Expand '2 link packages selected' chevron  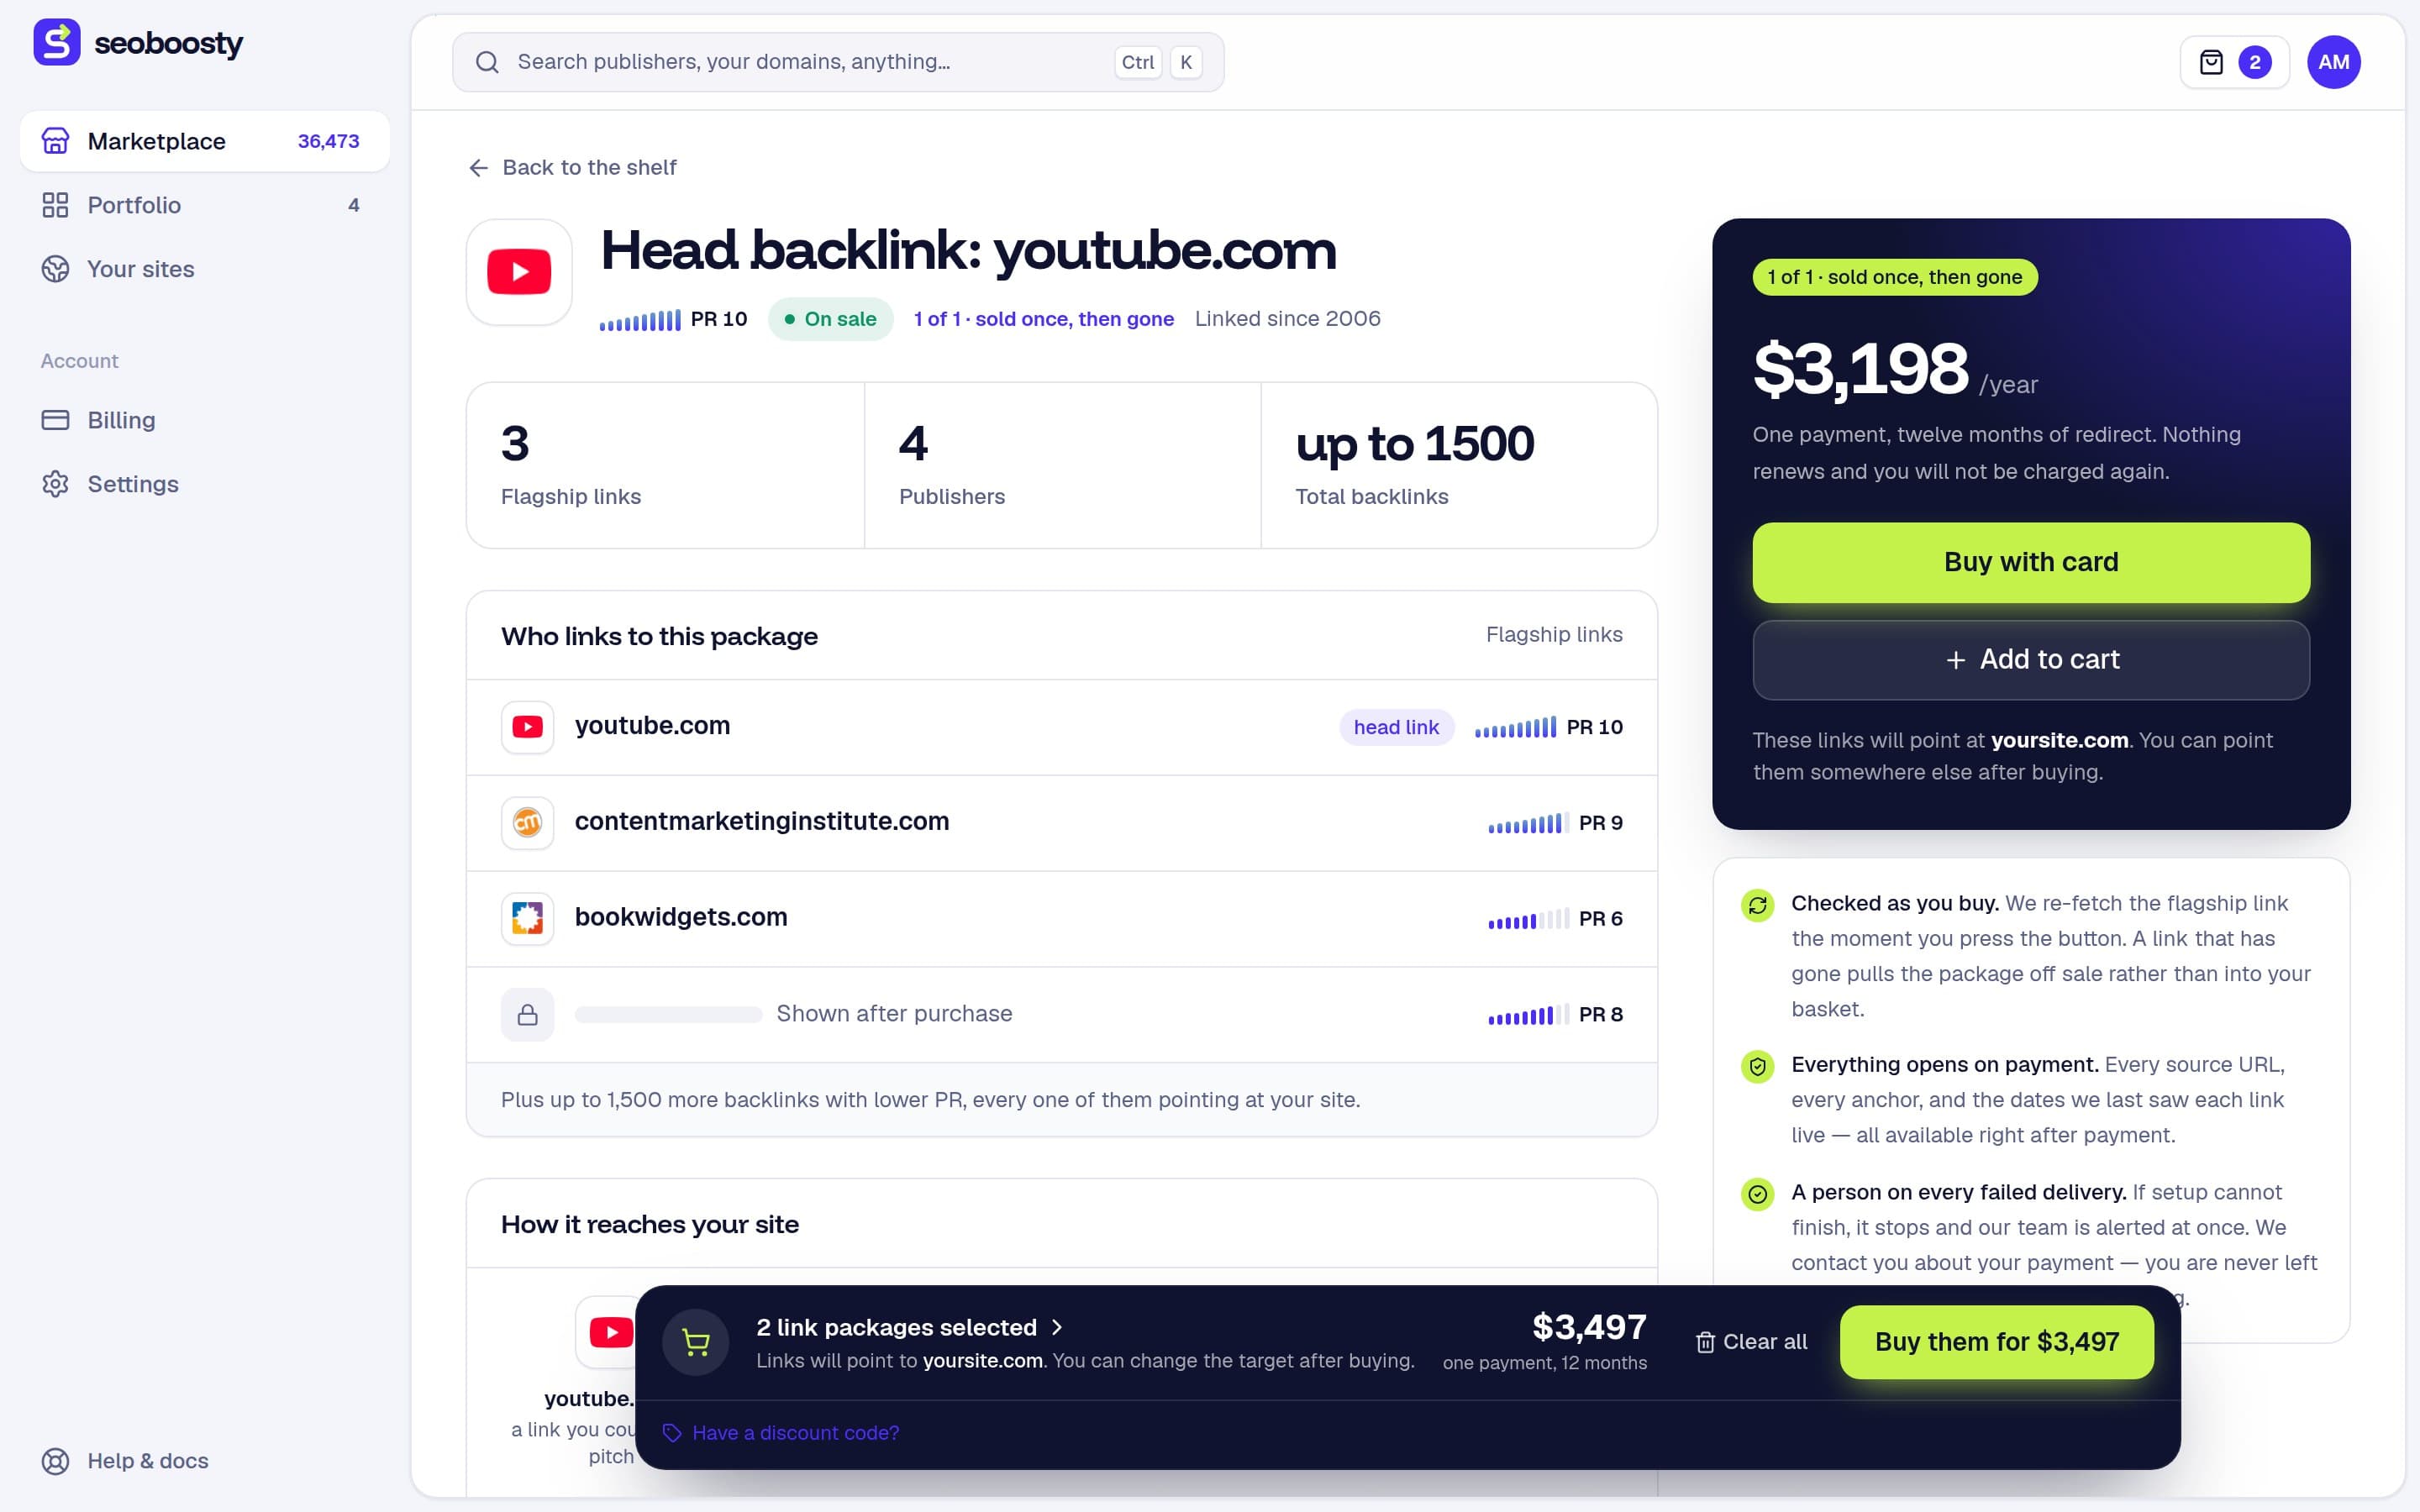tap(1057, 1327)
